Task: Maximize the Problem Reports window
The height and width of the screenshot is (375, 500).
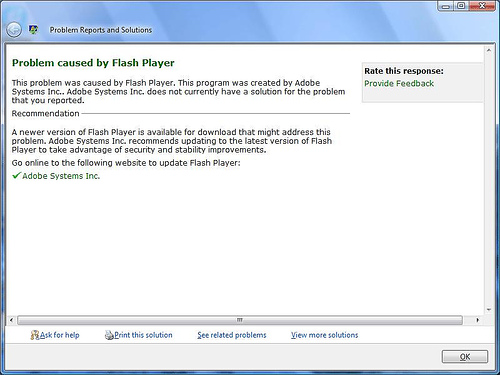Action: pyautogui.click(x=462, y=6)
